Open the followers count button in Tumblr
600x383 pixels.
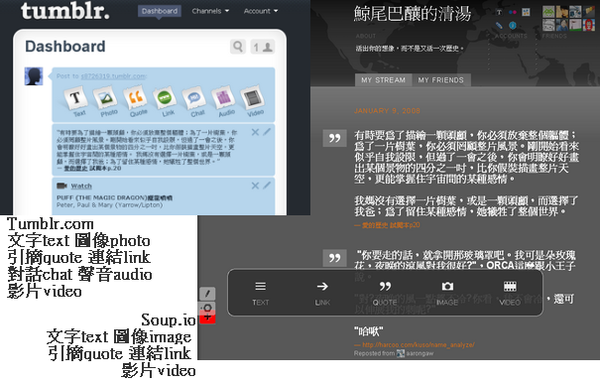coord(263,47)
